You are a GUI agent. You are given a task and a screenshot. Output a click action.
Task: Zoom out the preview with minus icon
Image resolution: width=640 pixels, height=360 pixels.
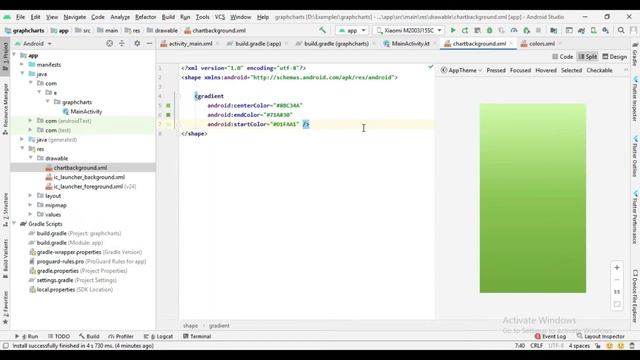(x=617, y=280)
